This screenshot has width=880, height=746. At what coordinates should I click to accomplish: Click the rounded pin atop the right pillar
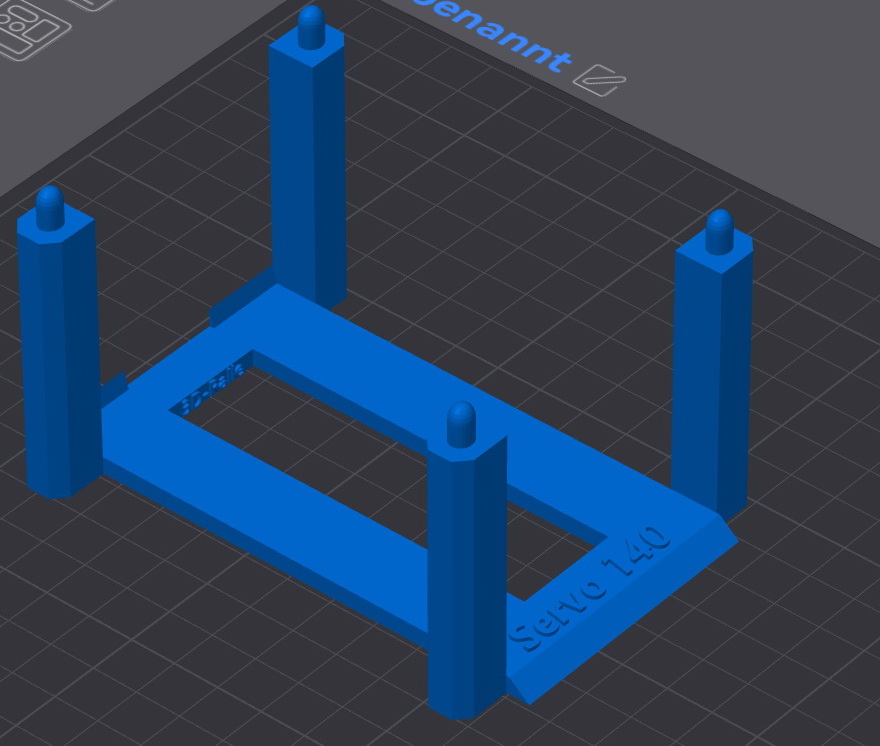click(719, 230)
